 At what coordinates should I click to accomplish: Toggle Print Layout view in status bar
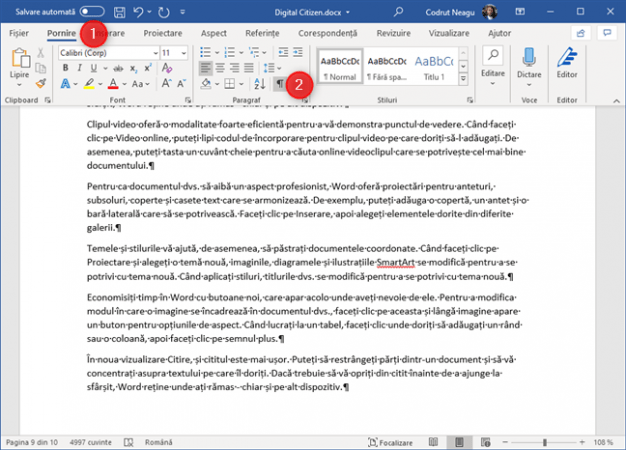[459, 442]
